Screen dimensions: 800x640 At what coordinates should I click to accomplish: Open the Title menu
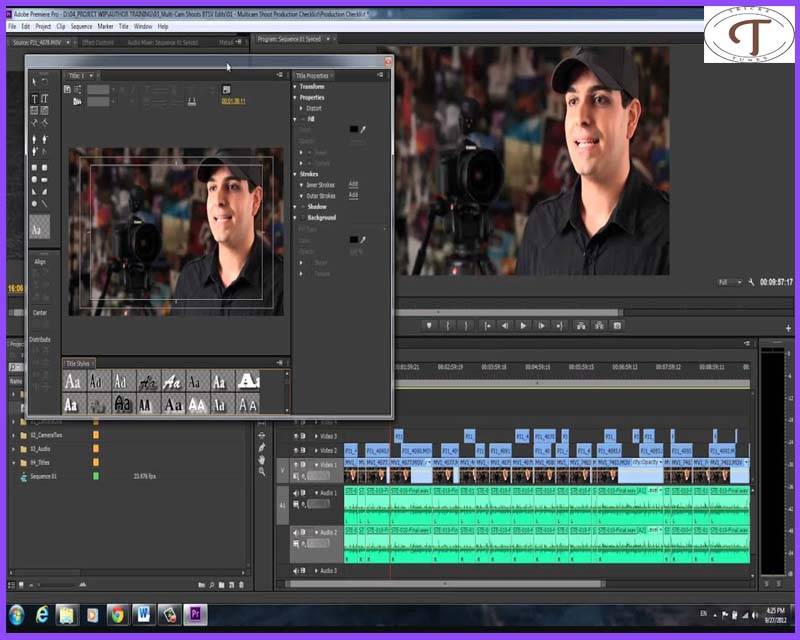point(123,26)
